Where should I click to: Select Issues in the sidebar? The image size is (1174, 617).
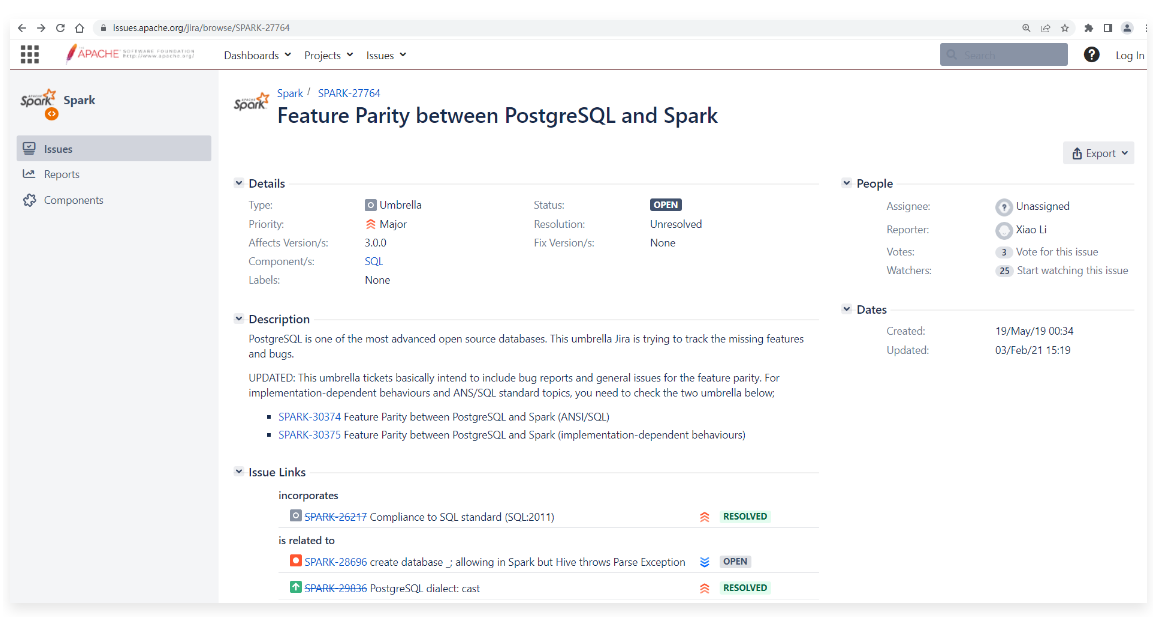tap(114, 148)
